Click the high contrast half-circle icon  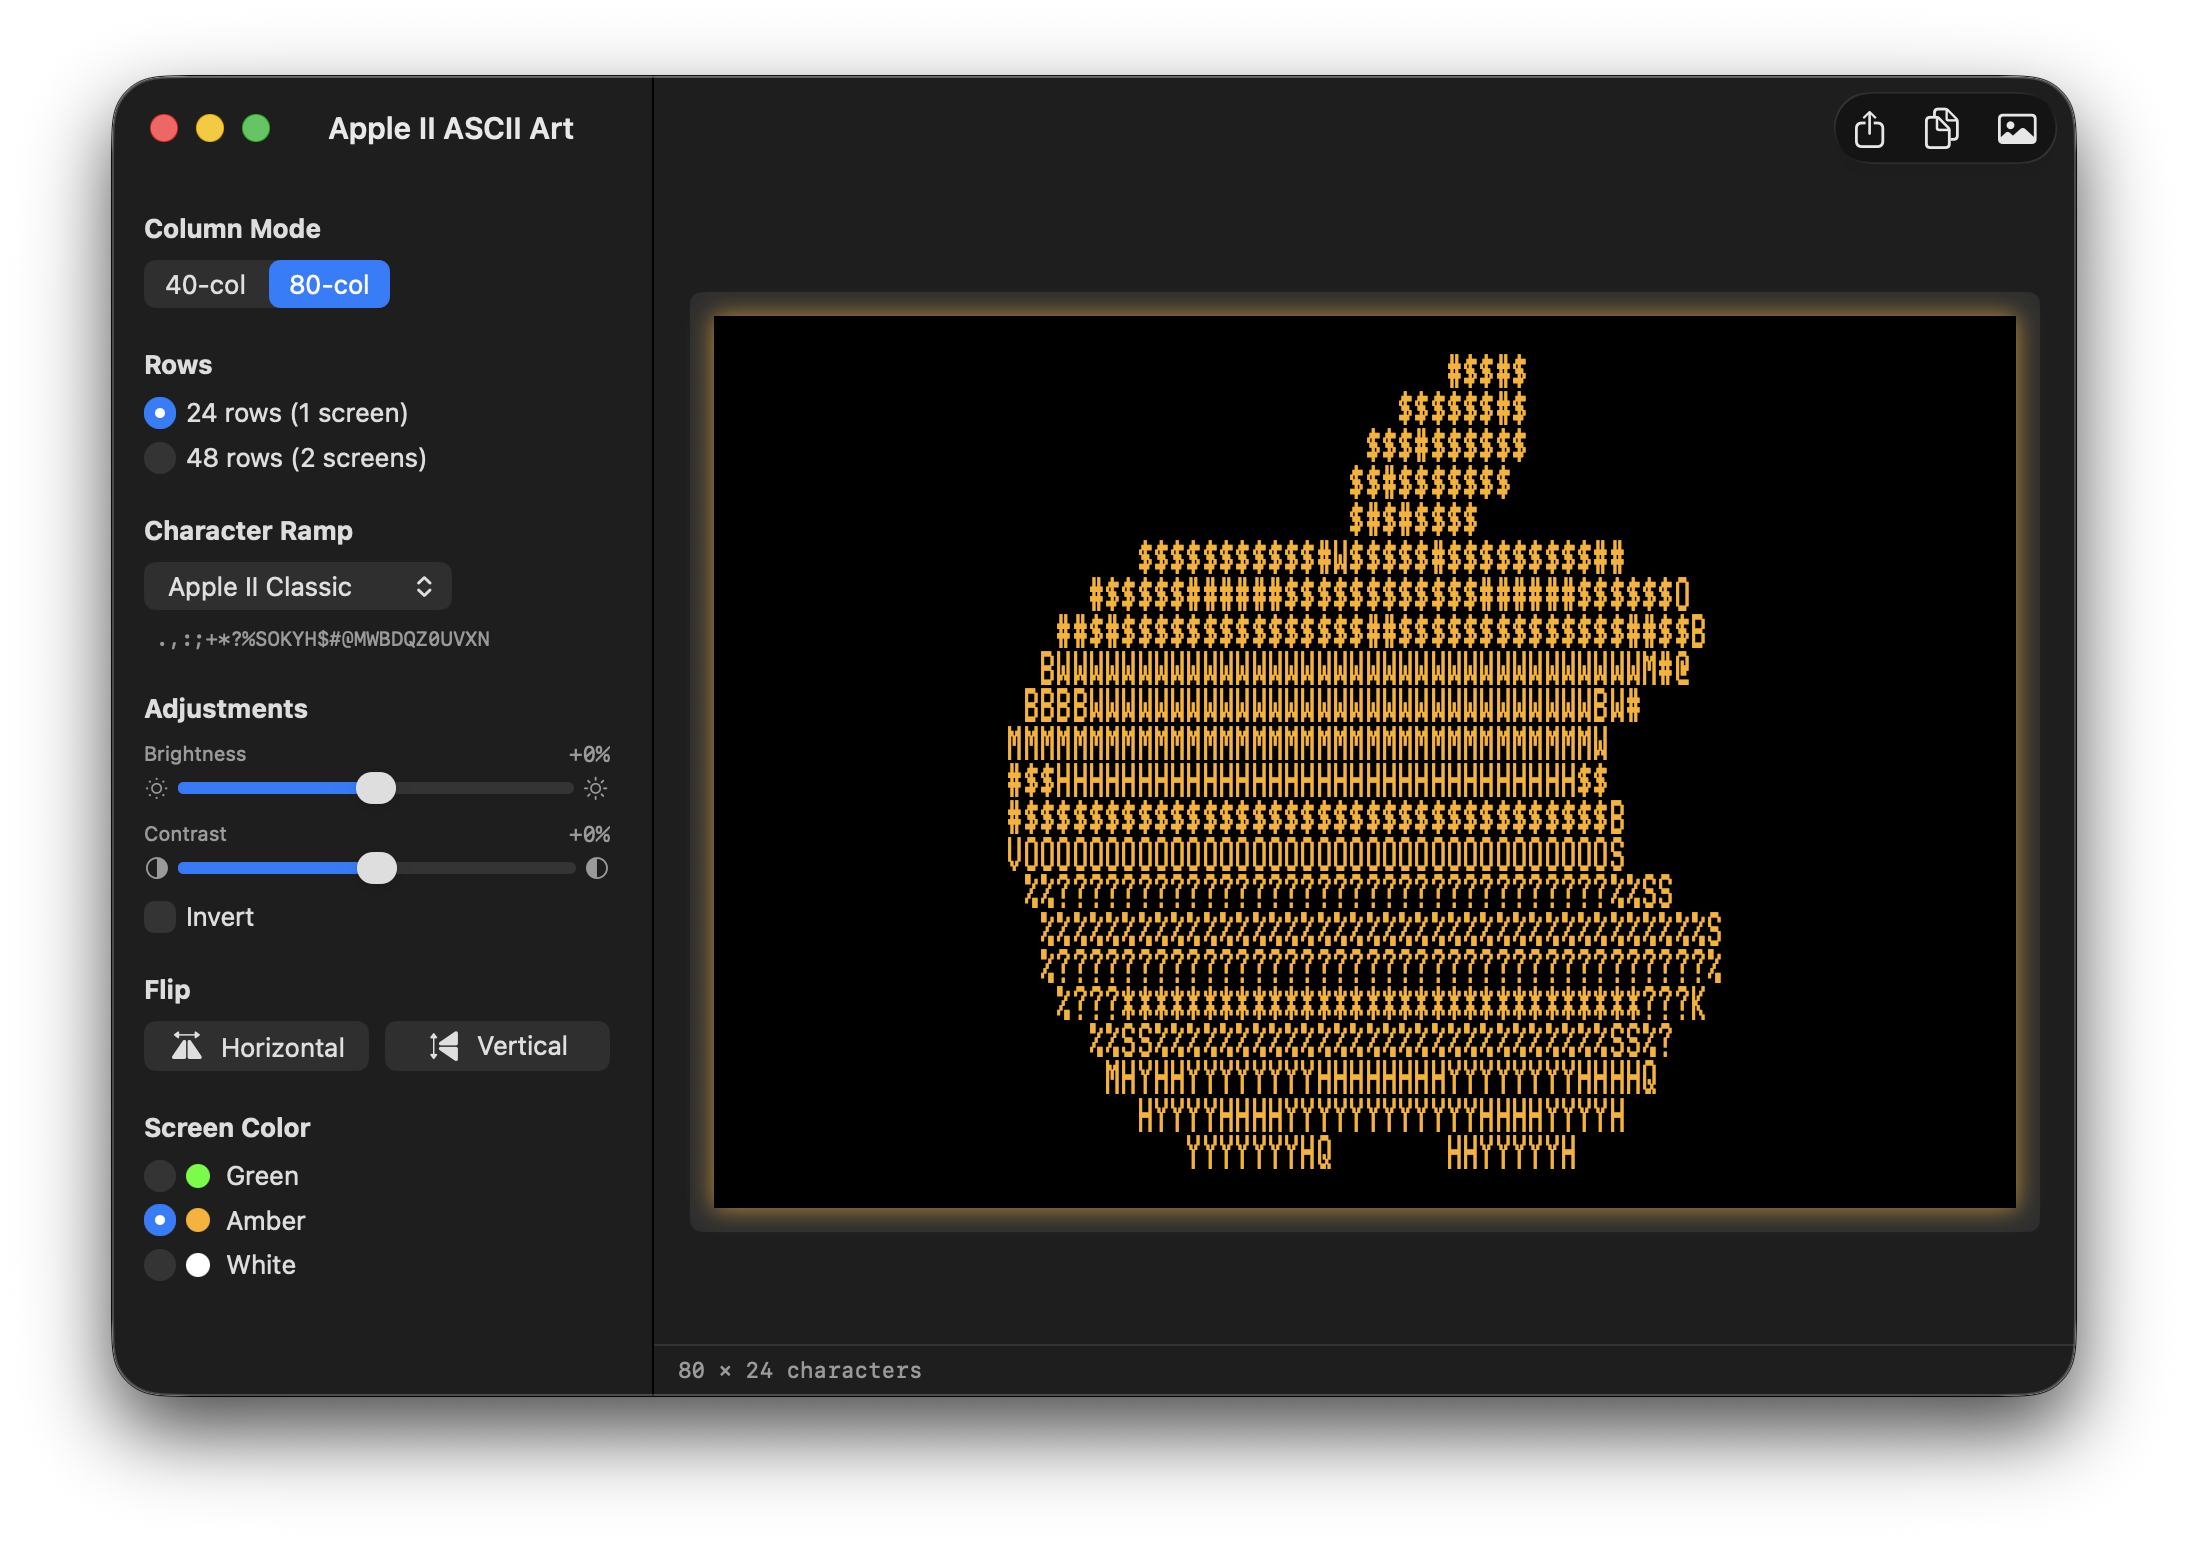click(596, 868)
